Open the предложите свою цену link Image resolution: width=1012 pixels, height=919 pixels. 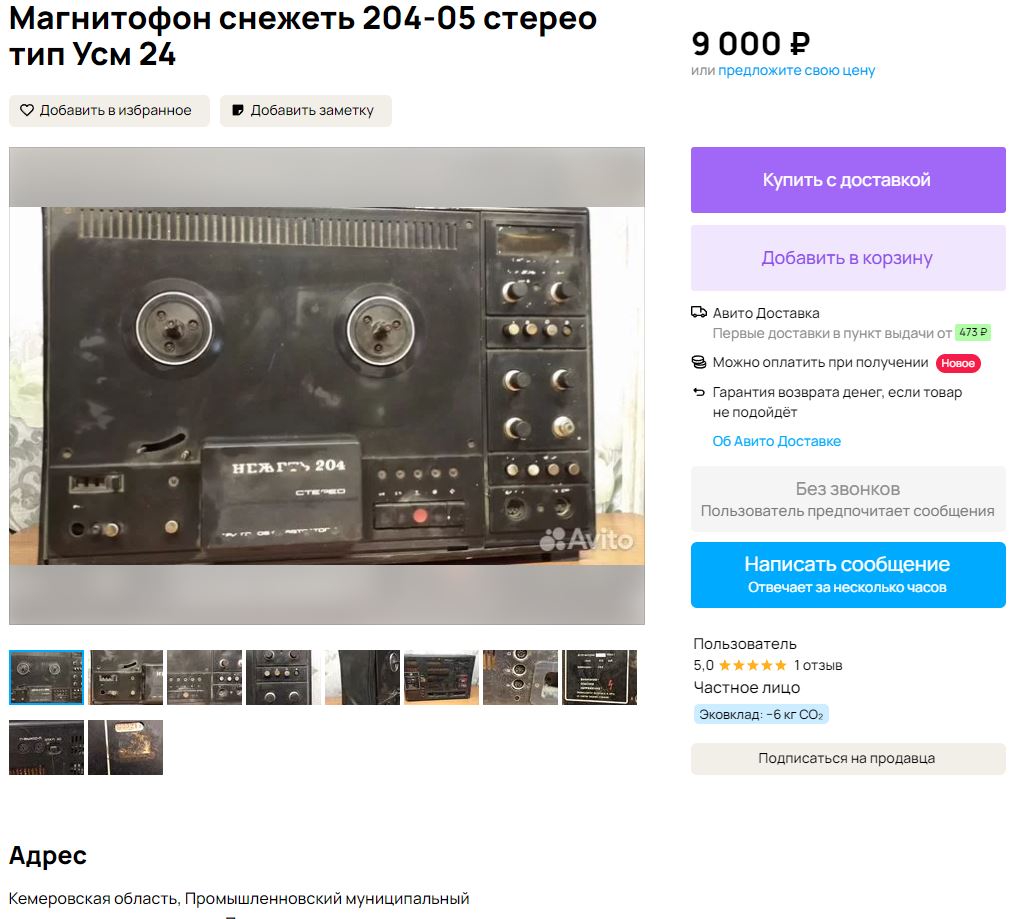click(x=796, y=70)
